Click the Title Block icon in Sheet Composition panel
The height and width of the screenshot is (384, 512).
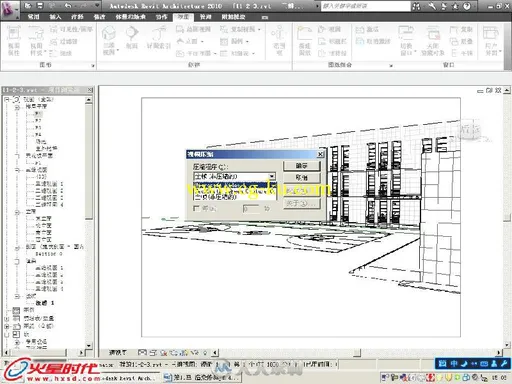321,41
